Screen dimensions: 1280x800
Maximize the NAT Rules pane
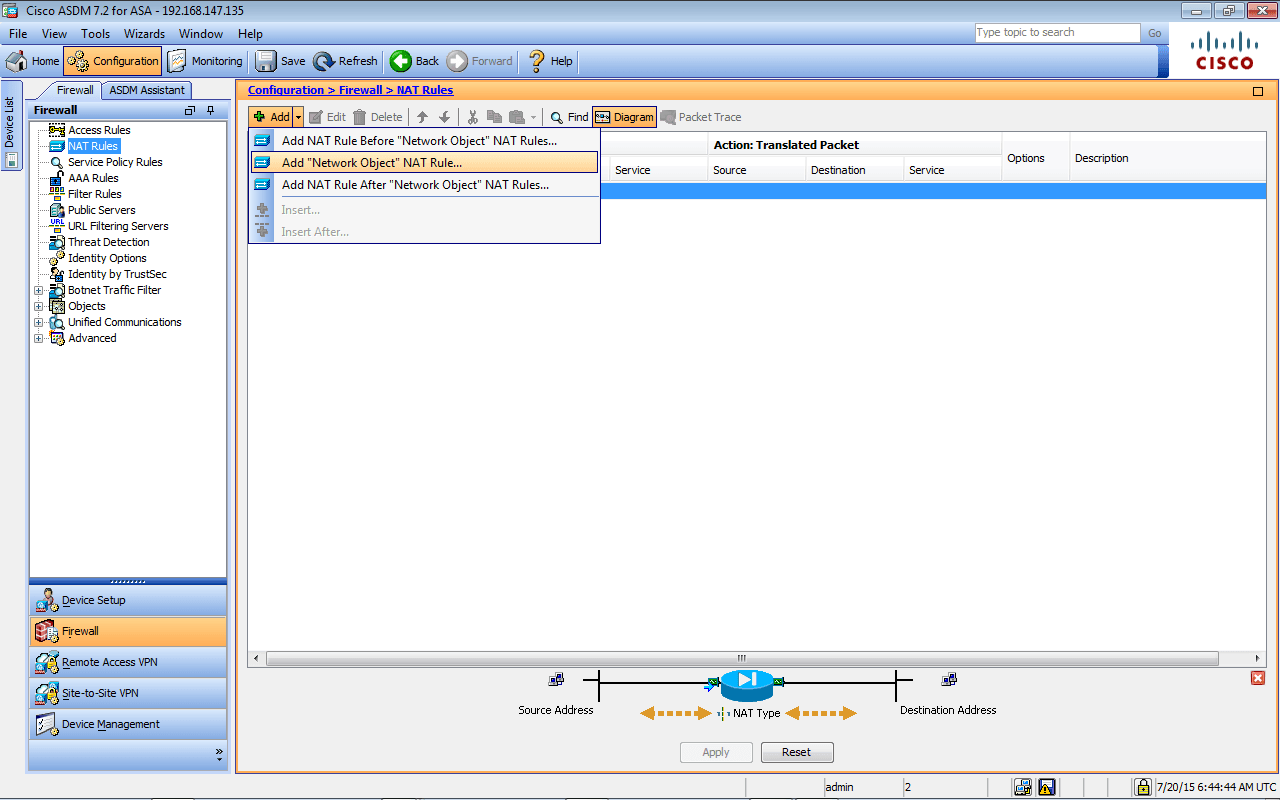coord(1258,91)
